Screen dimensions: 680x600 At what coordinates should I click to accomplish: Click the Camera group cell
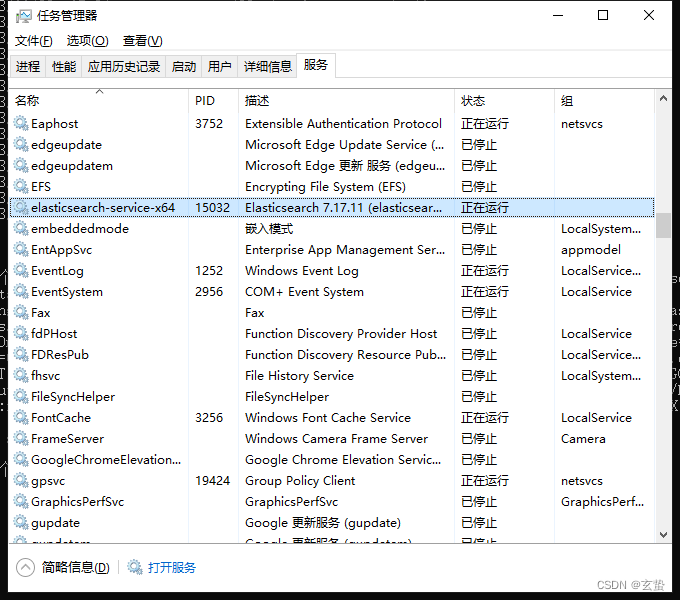click(x=583, y=439)
